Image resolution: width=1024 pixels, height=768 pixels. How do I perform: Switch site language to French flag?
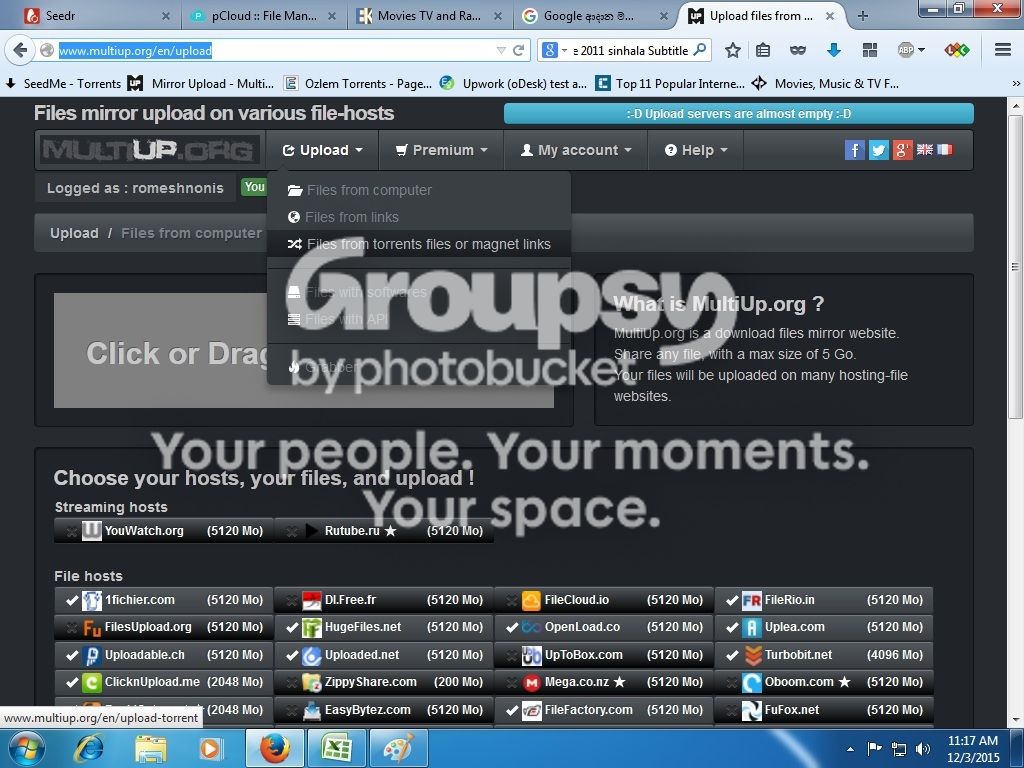click(945, 150)
